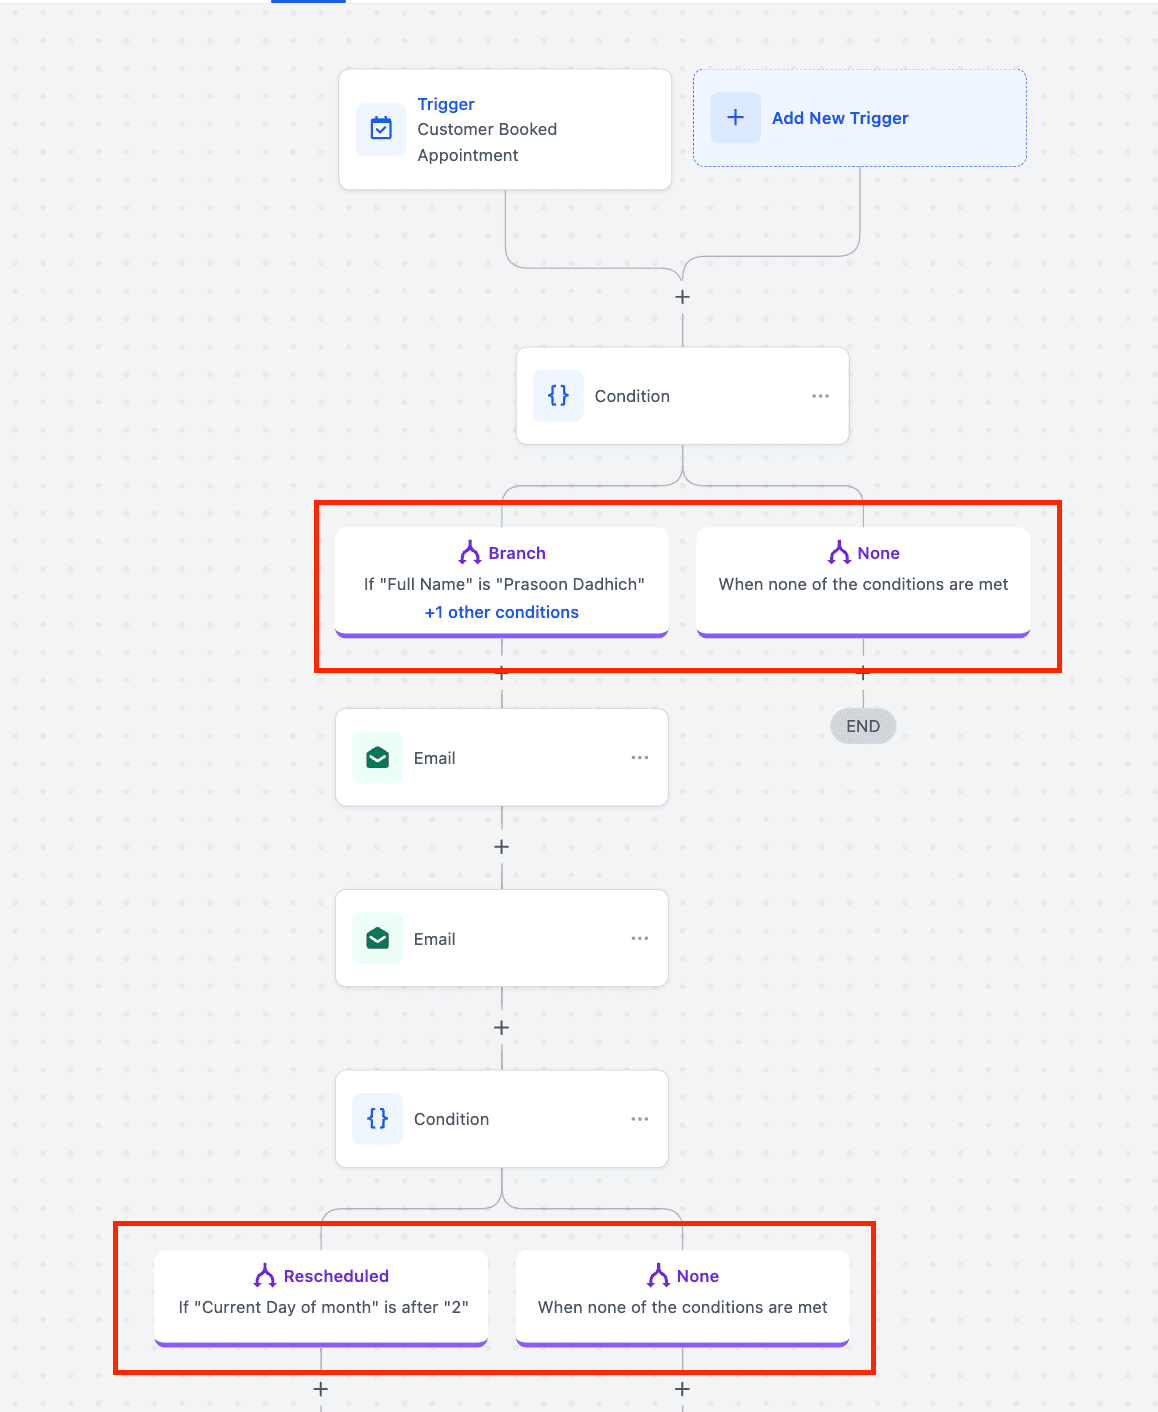1158x1412 pixels.
Task: Add a step below the second Email
Action: [502, 1028]
